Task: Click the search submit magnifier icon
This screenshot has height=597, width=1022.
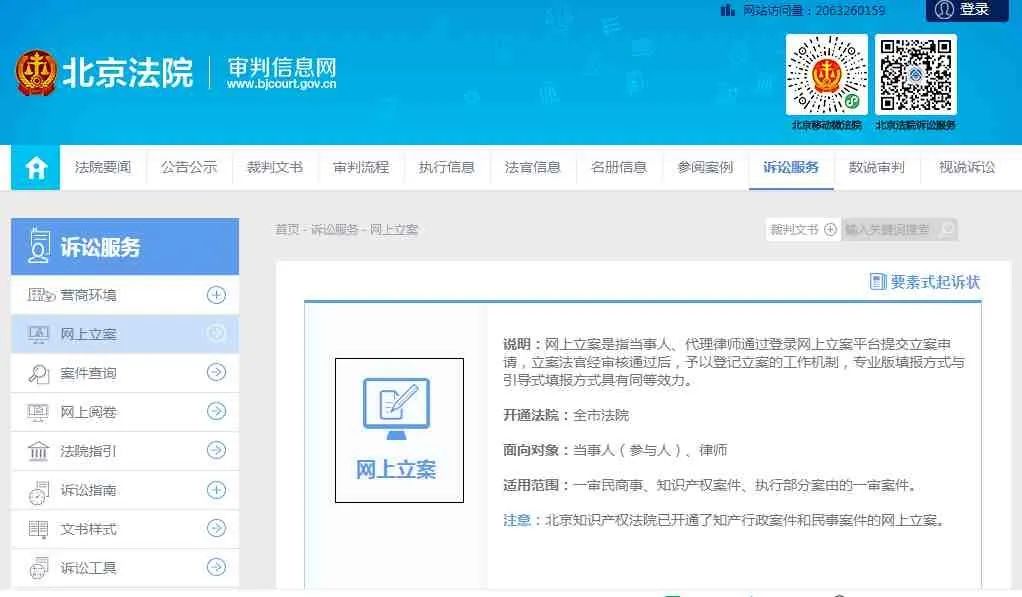Action: coord(948,229)
